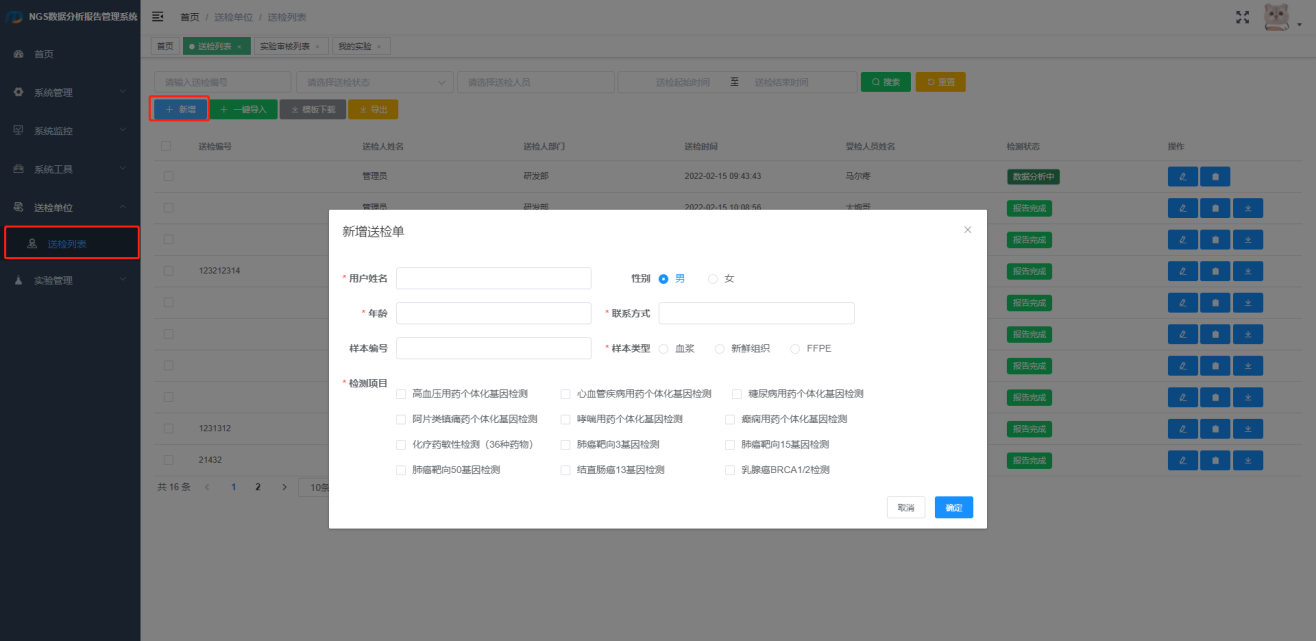Open the 请选择送检状态 dropdown

click(x=374, y=82)
